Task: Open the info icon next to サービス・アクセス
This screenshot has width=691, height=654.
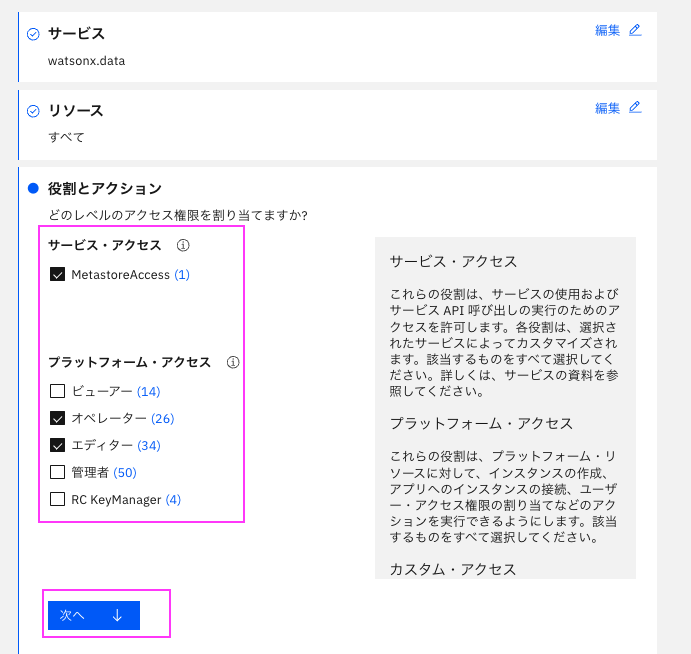Action: 183,245
